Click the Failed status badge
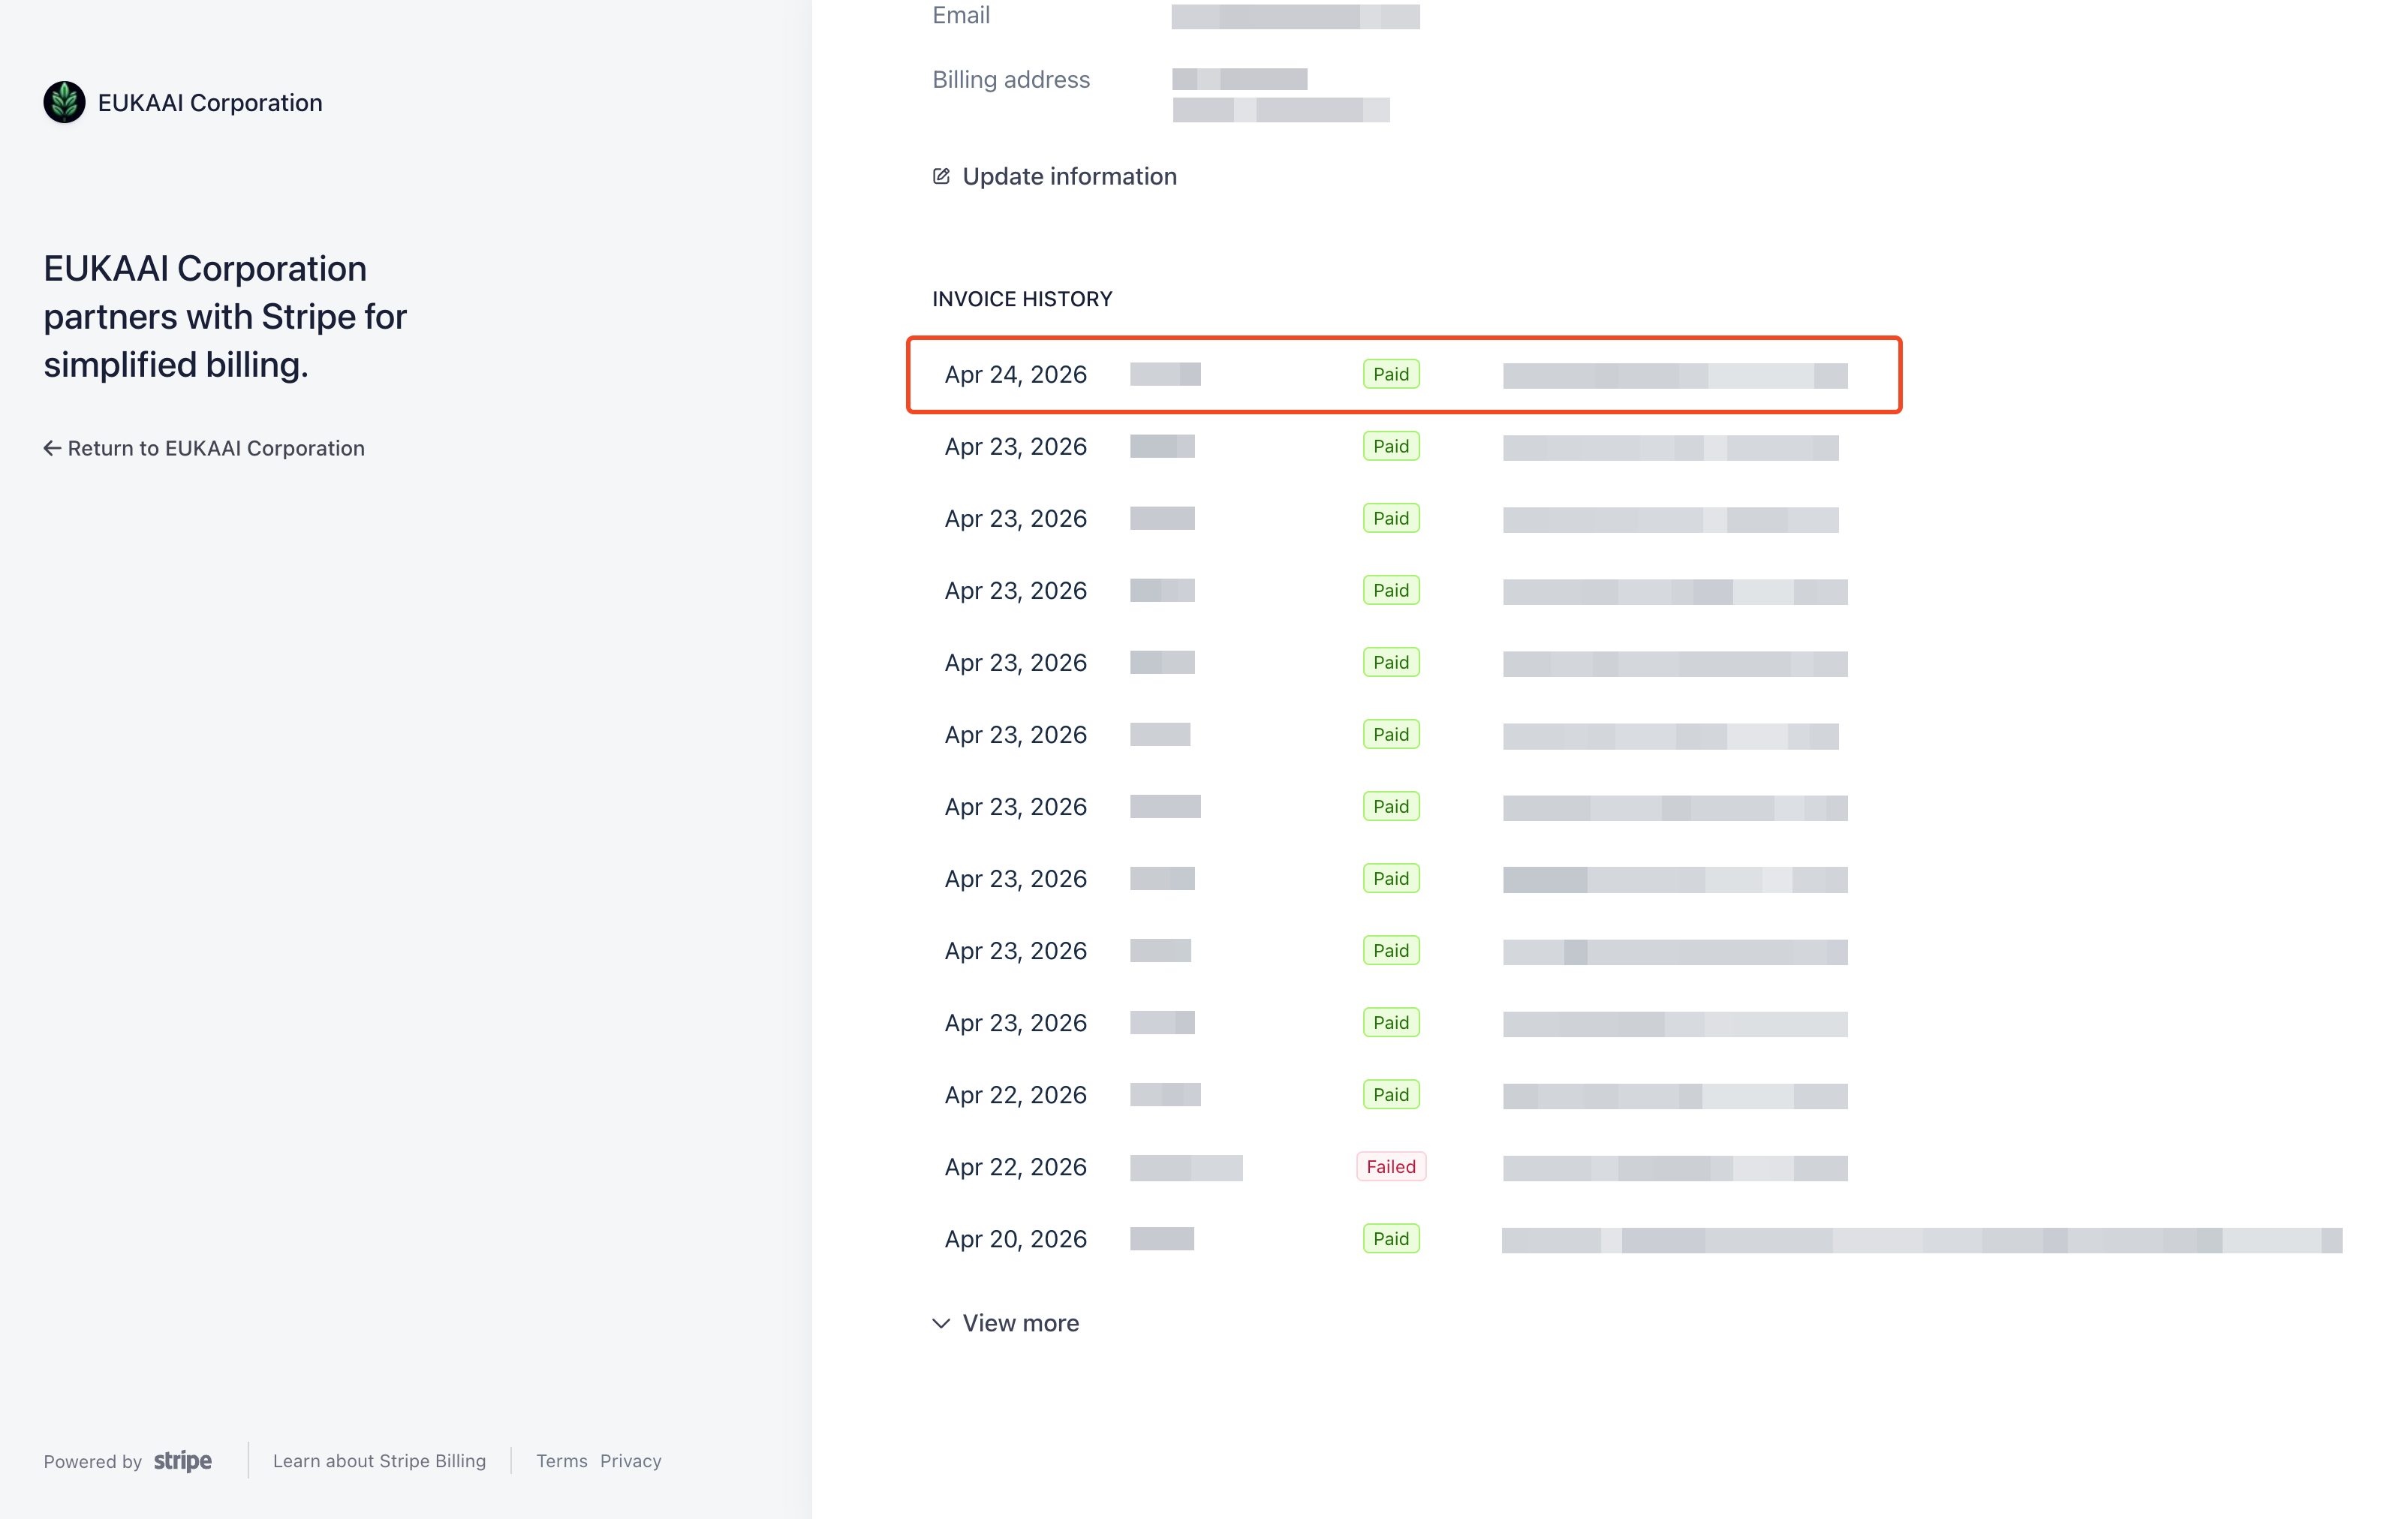Screen dimensions: 2408x1519 (1391, 1167)
